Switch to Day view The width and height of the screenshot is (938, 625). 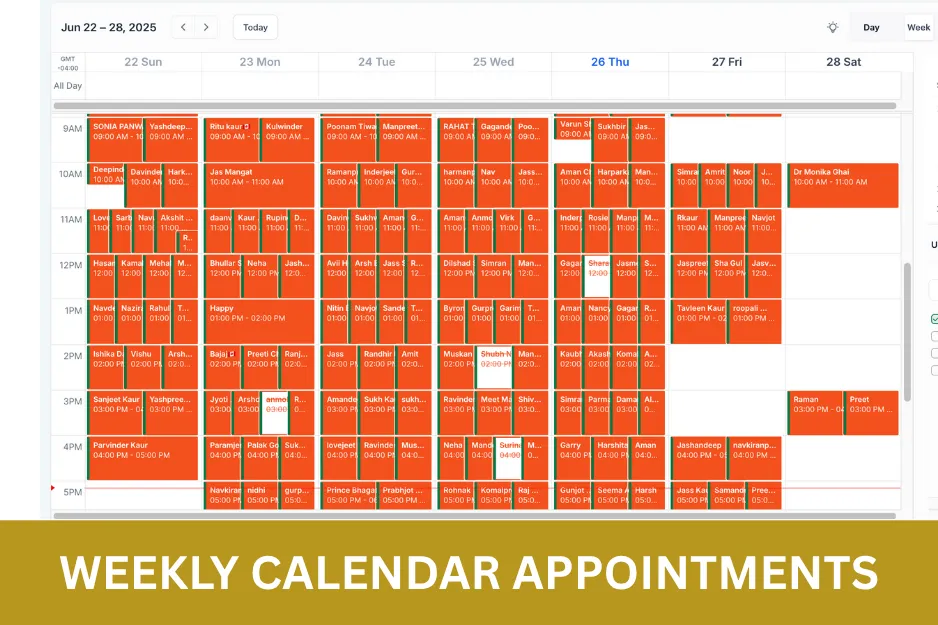(x=871, y=28)
